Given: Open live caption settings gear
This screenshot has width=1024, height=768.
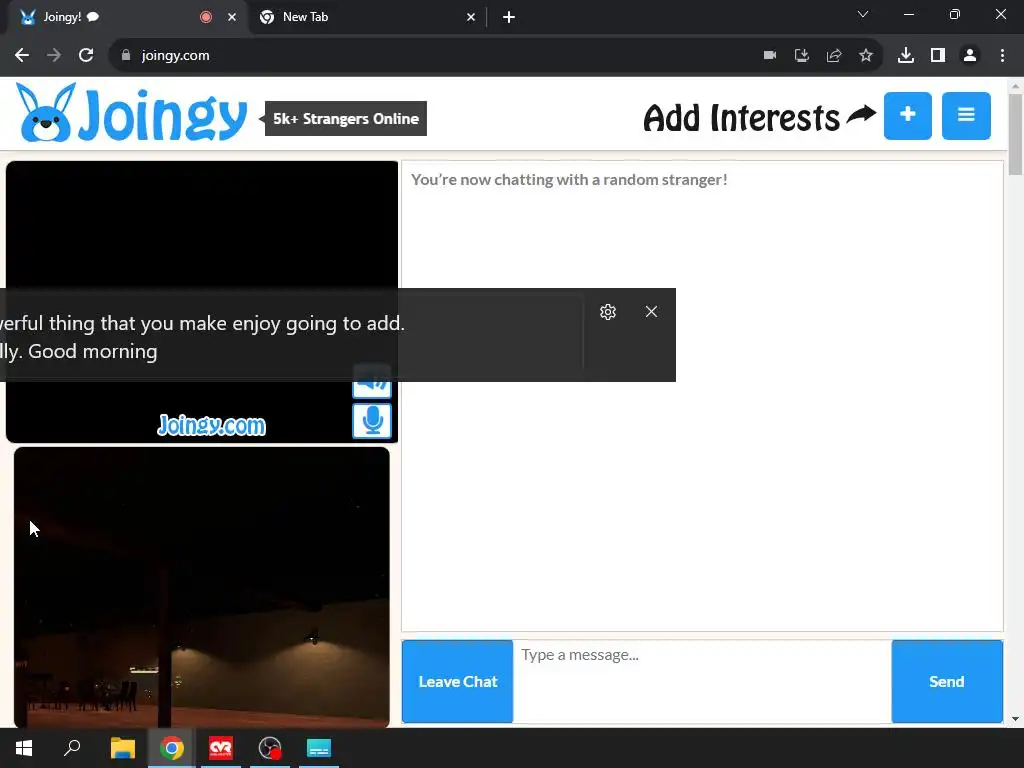Looking at the screenshot, I should click(607, 312).
